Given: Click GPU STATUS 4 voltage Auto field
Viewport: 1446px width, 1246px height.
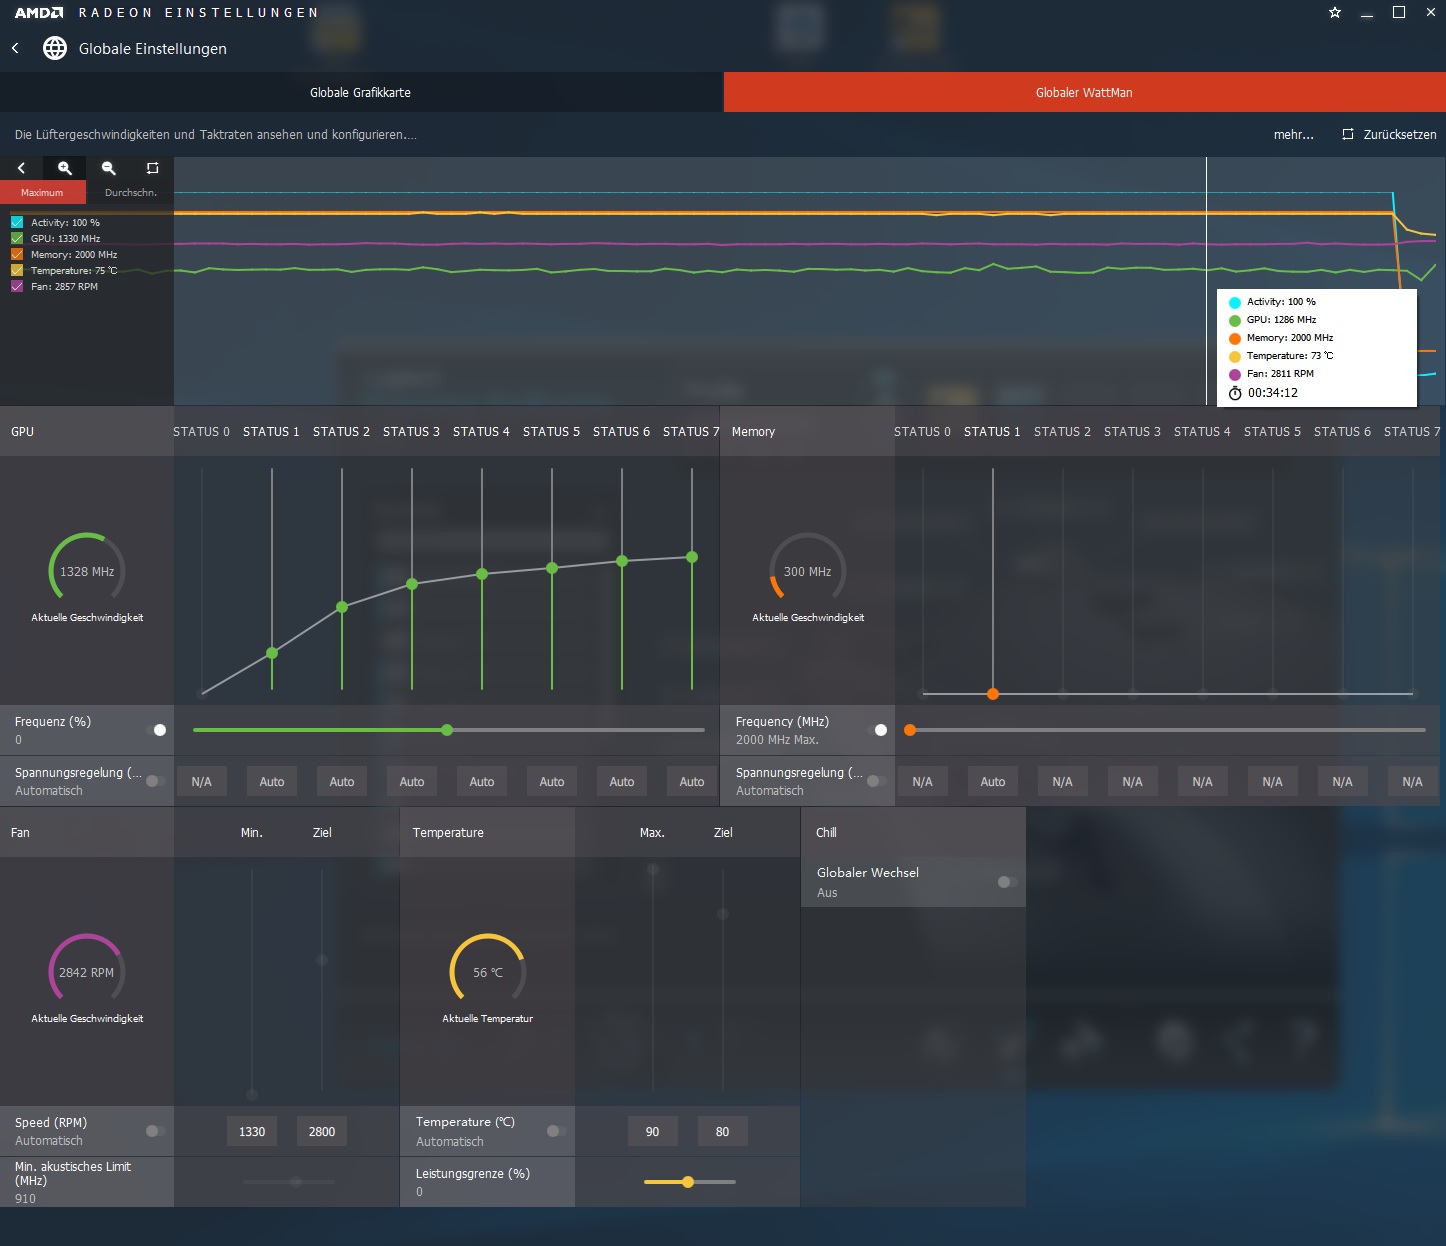Looking at the screenshot, I should 482,782.
